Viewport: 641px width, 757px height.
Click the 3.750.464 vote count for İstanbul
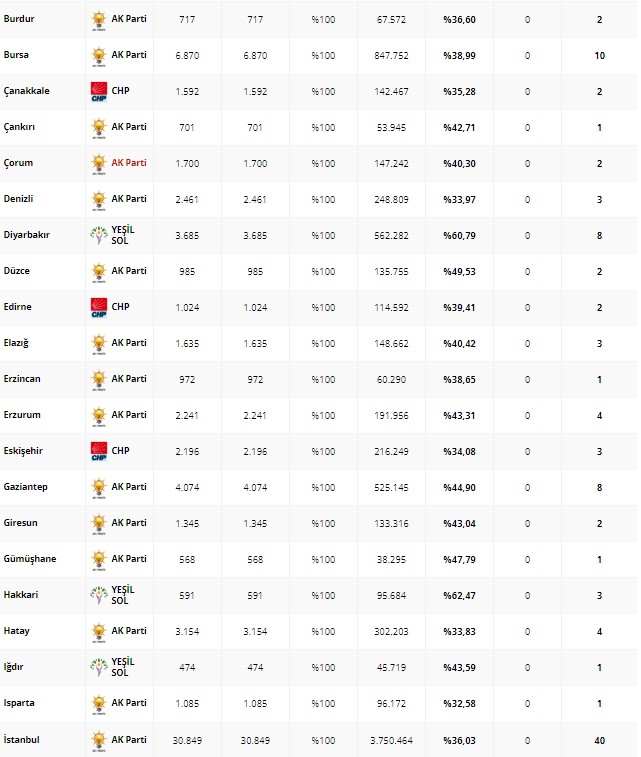[391, 740]
